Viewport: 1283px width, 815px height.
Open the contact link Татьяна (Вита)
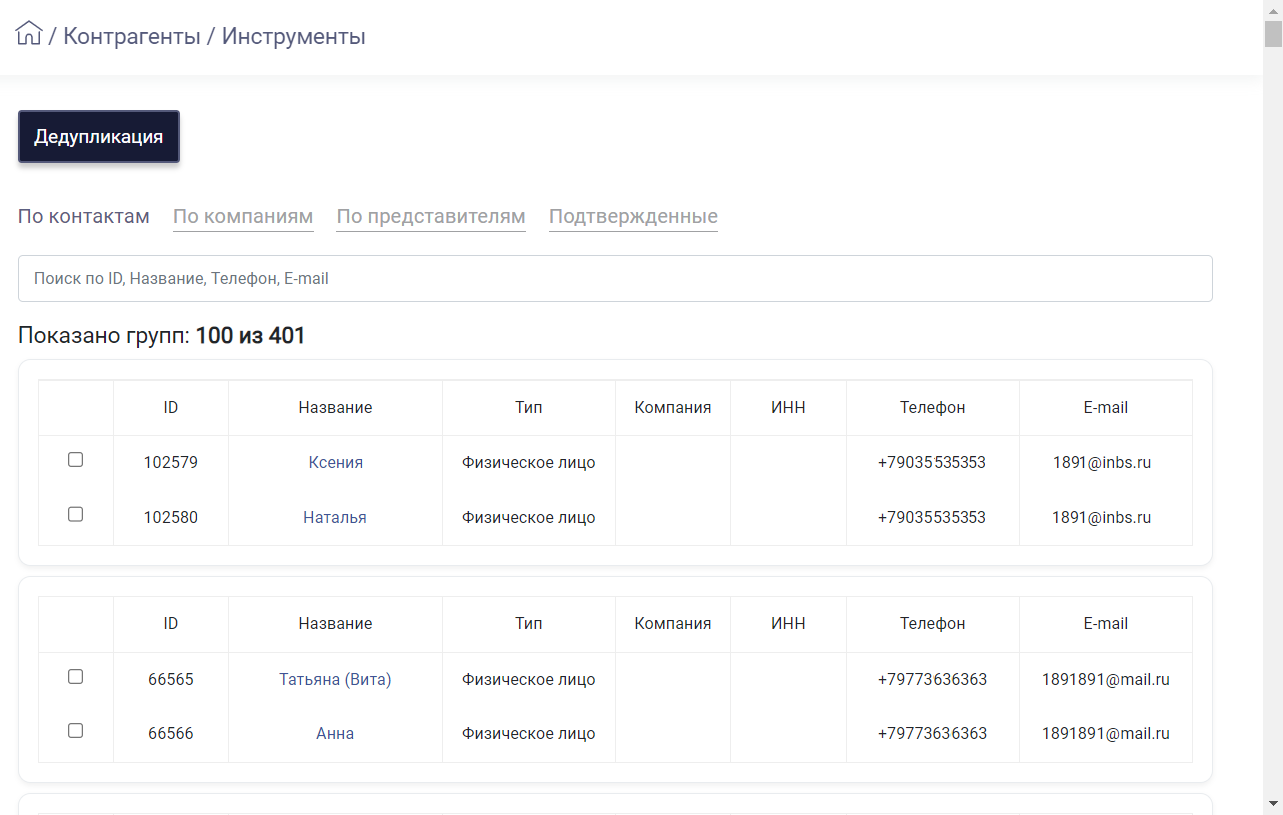click(335, 679)
